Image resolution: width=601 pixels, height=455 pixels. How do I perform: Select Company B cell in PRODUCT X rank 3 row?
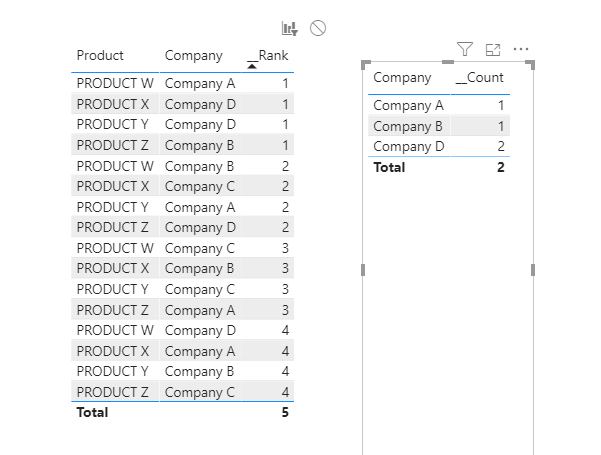click(199, 269)
